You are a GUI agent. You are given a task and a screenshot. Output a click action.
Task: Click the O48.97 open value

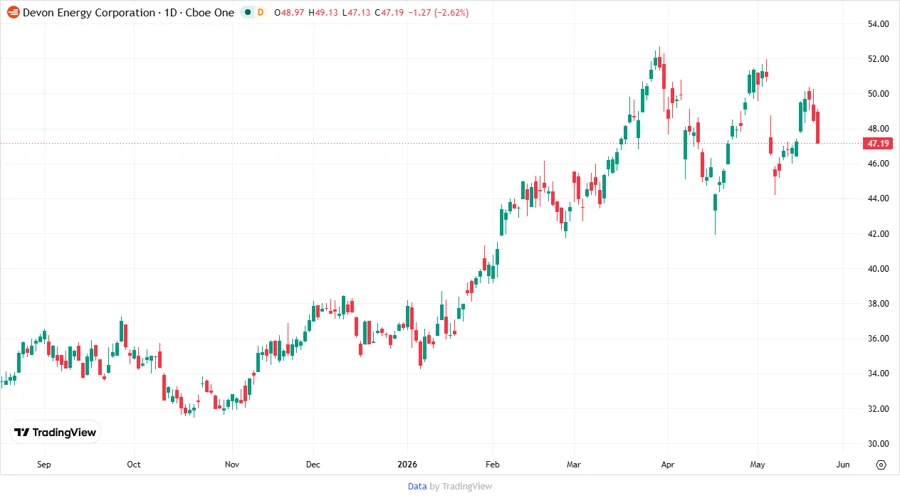tap(289, 12)
